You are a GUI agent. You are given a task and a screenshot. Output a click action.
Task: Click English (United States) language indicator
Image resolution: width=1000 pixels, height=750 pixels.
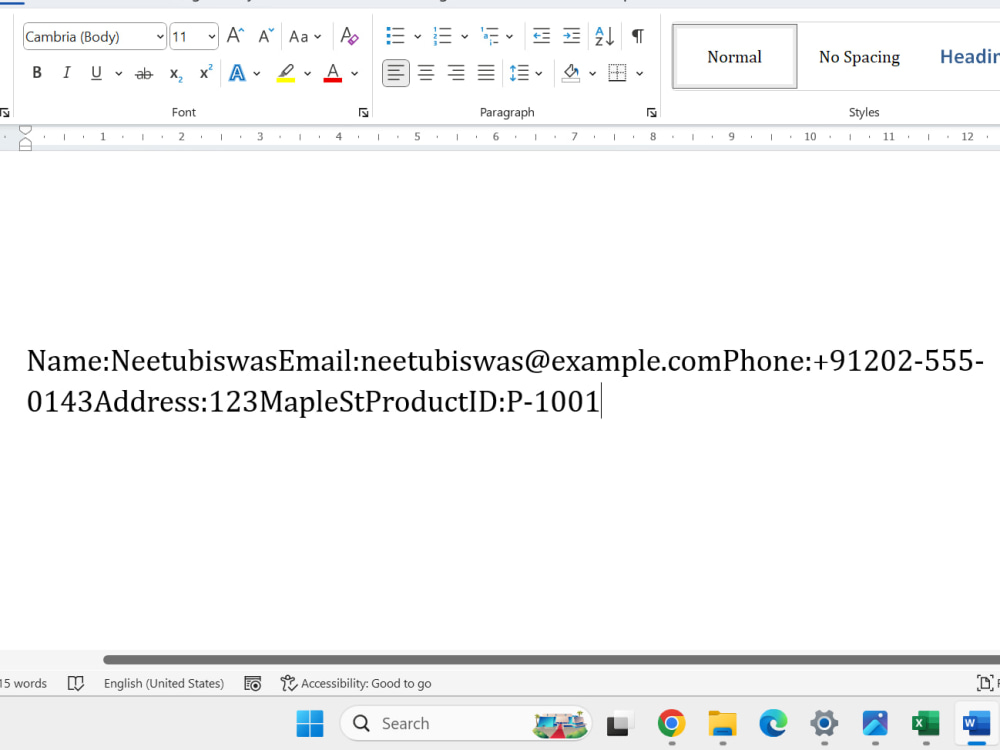(x=164, y=684)
